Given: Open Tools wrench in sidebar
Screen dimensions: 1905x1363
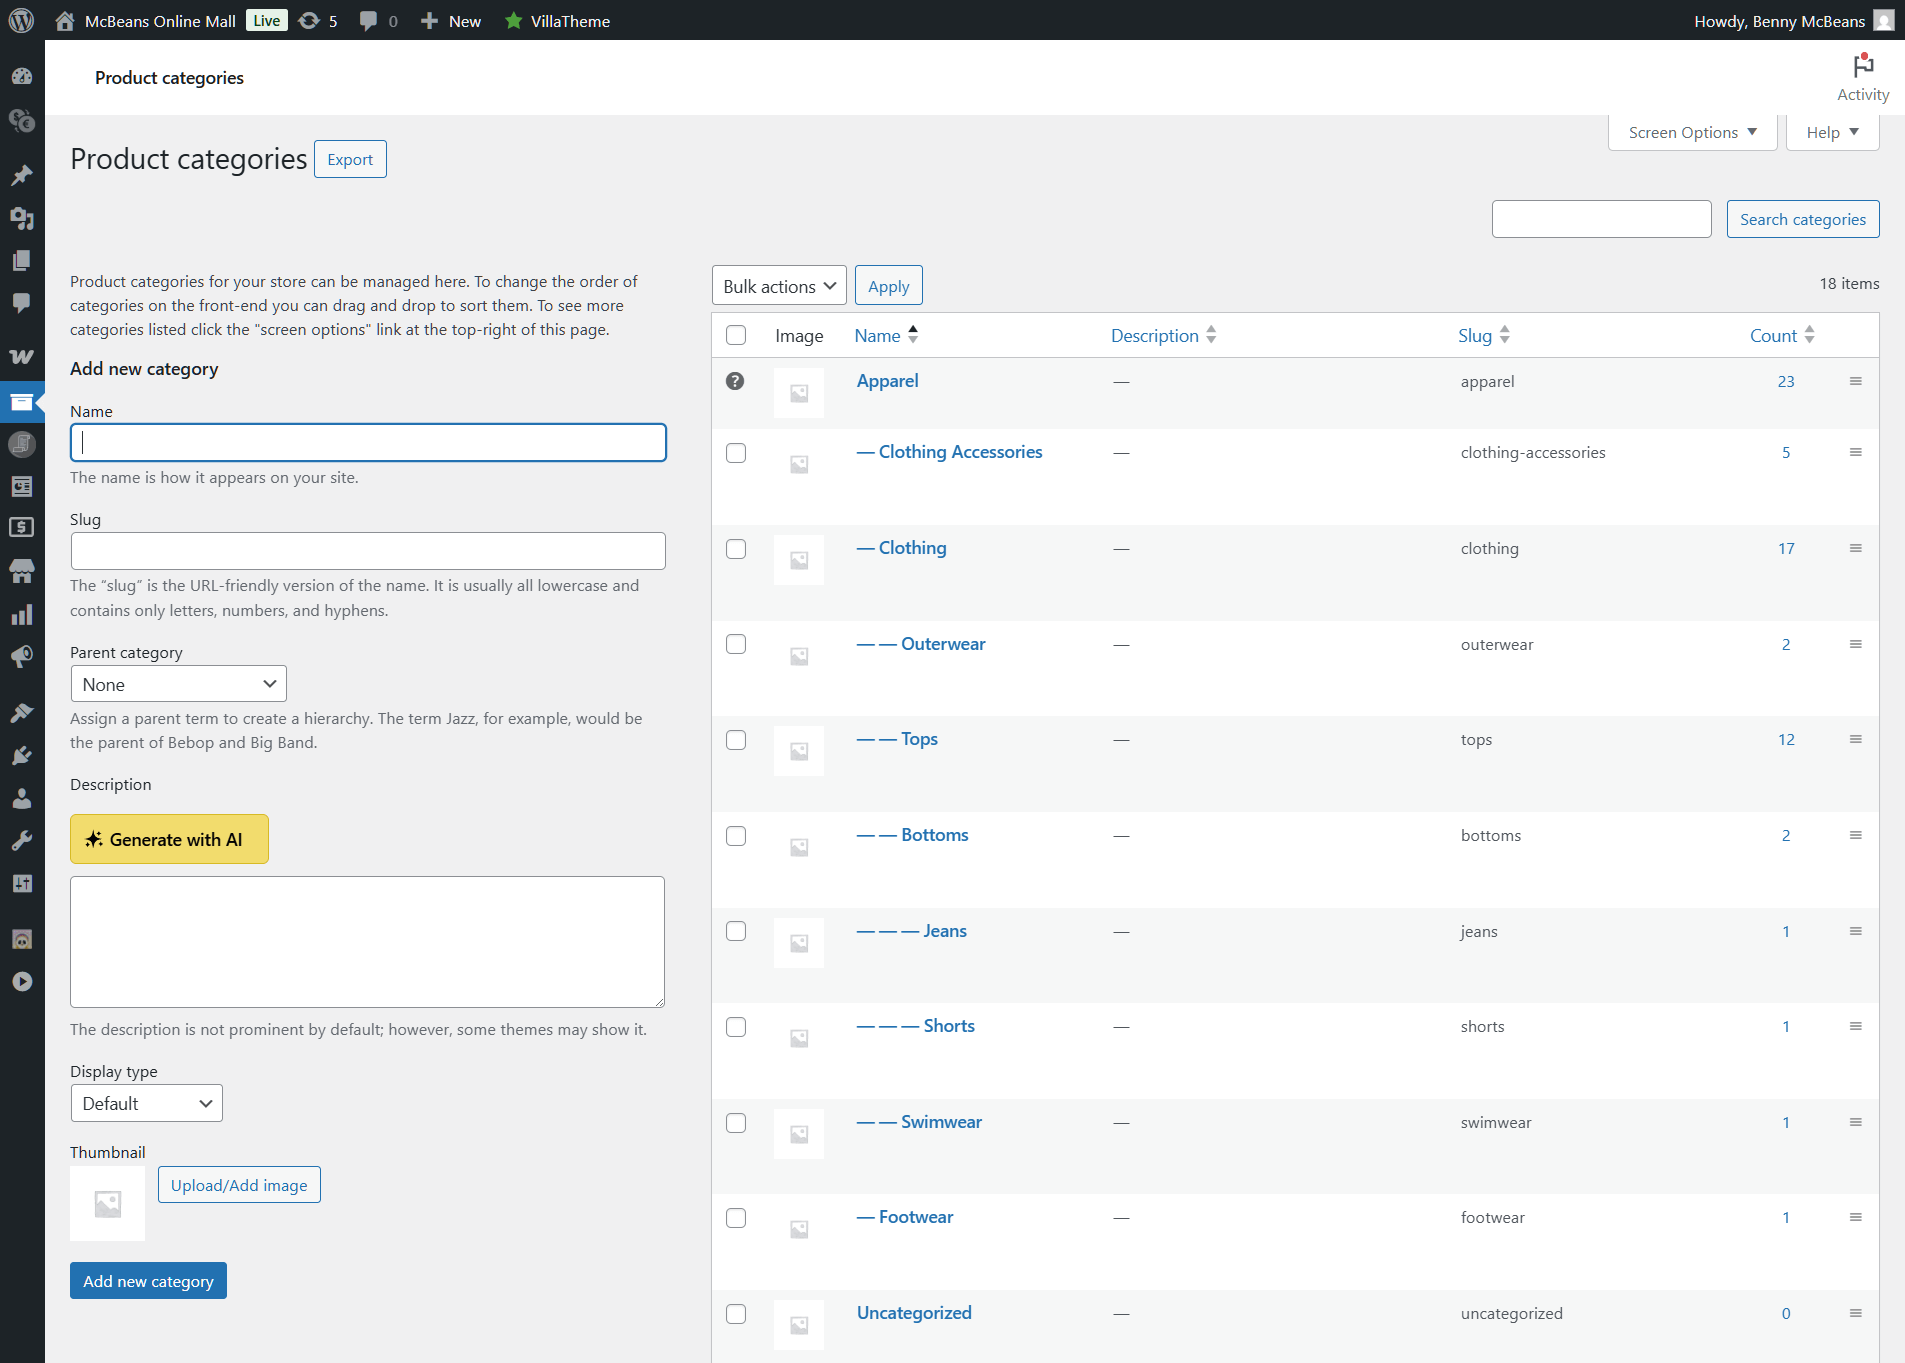Looking at the screenshot, I should point(22,841).
